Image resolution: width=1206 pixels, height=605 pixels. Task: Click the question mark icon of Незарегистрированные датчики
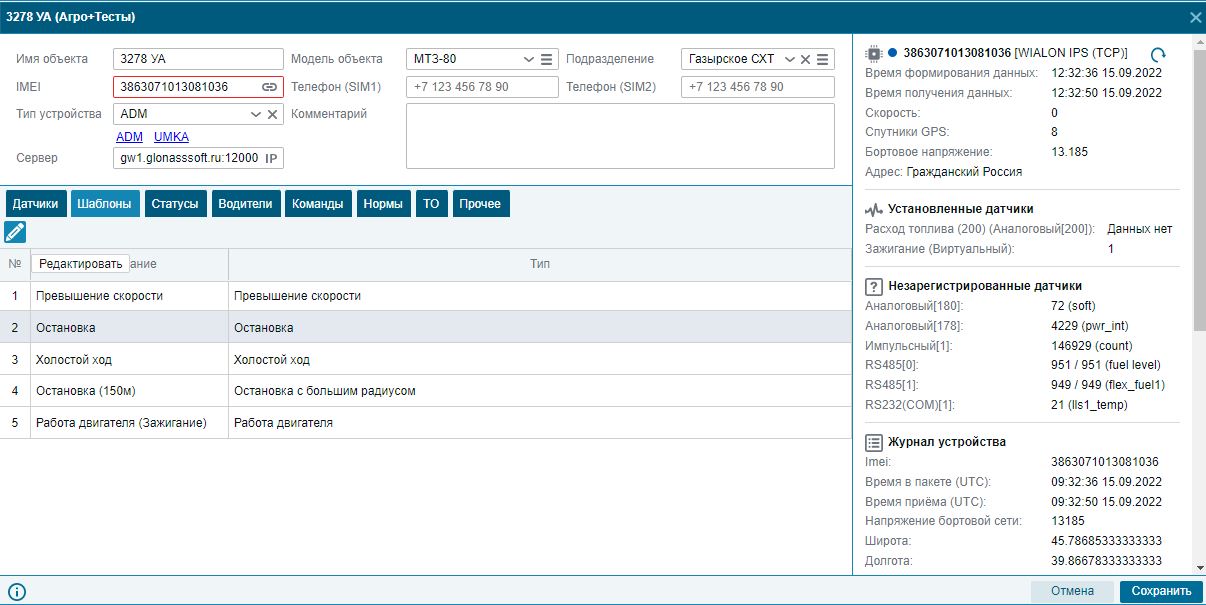(x=873, y=286)
